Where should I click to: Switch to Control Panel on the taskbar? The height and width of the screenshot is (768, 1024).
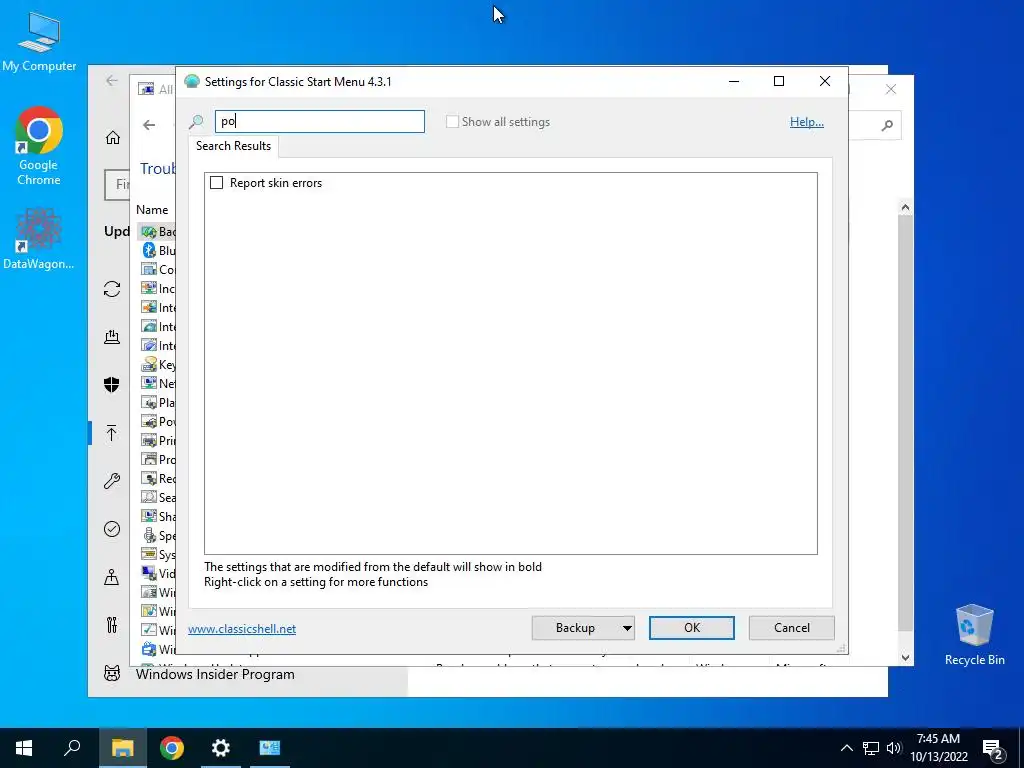click(270, 748)
